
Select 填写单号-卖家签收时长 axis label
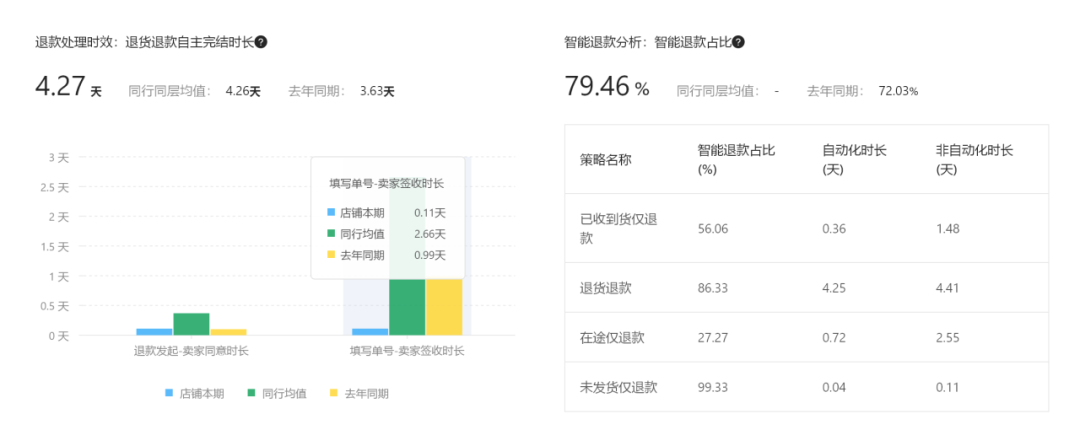point(407,351)
